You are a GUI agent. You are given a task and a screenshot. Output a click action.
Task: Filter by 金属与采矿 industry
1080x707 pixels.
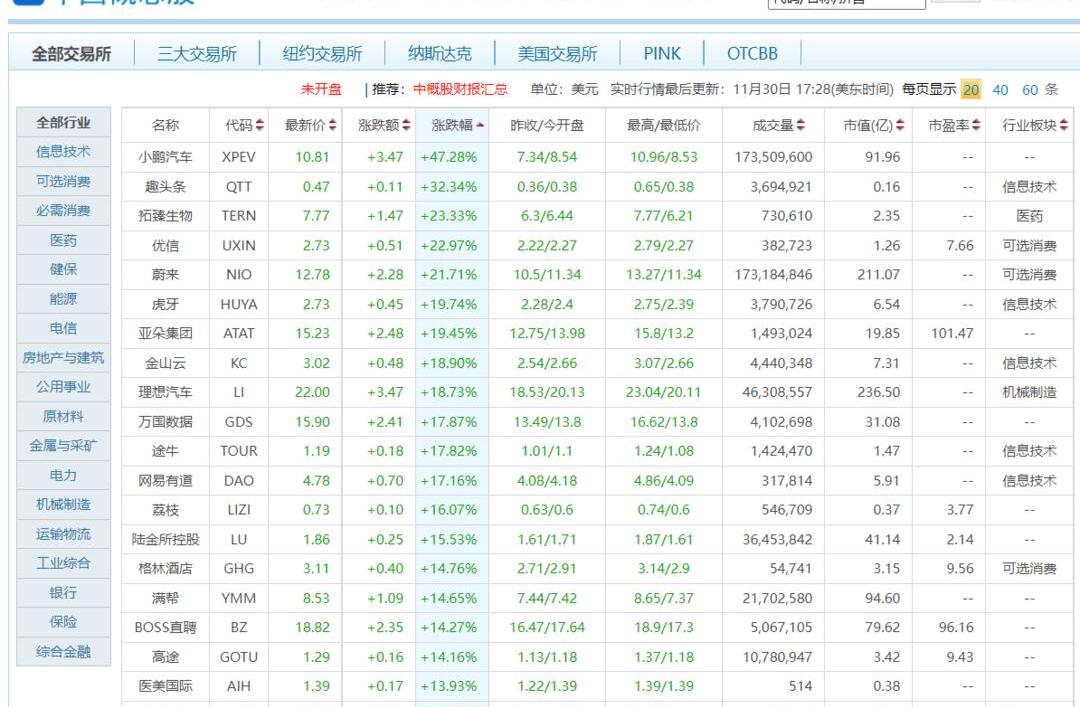[63, 446]
